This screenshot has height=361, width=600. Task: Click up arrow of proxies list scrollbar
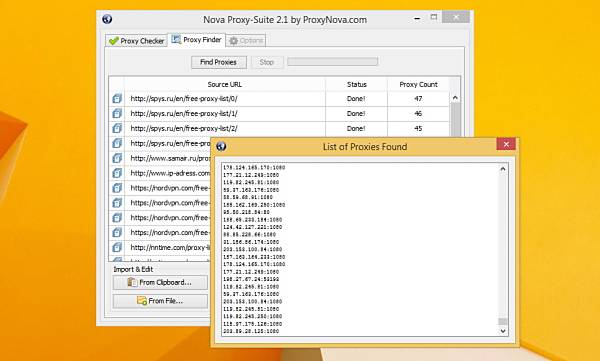pos(503,169)
